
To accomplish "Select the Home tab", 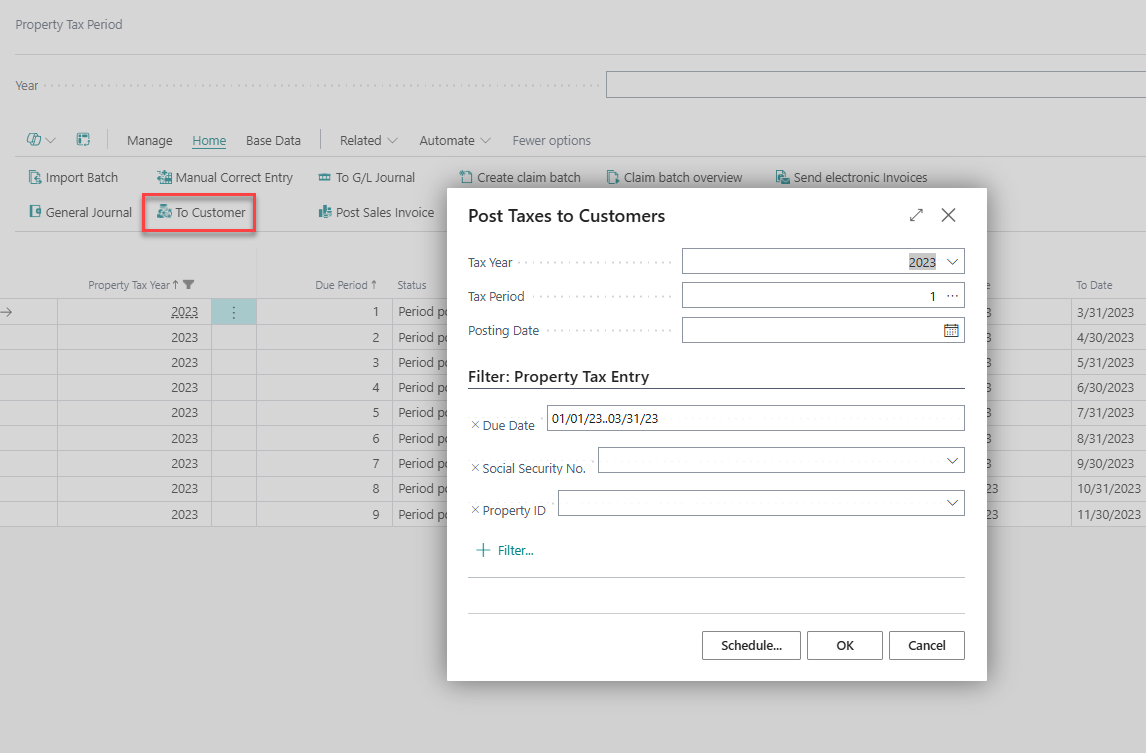I will [209, 140].
